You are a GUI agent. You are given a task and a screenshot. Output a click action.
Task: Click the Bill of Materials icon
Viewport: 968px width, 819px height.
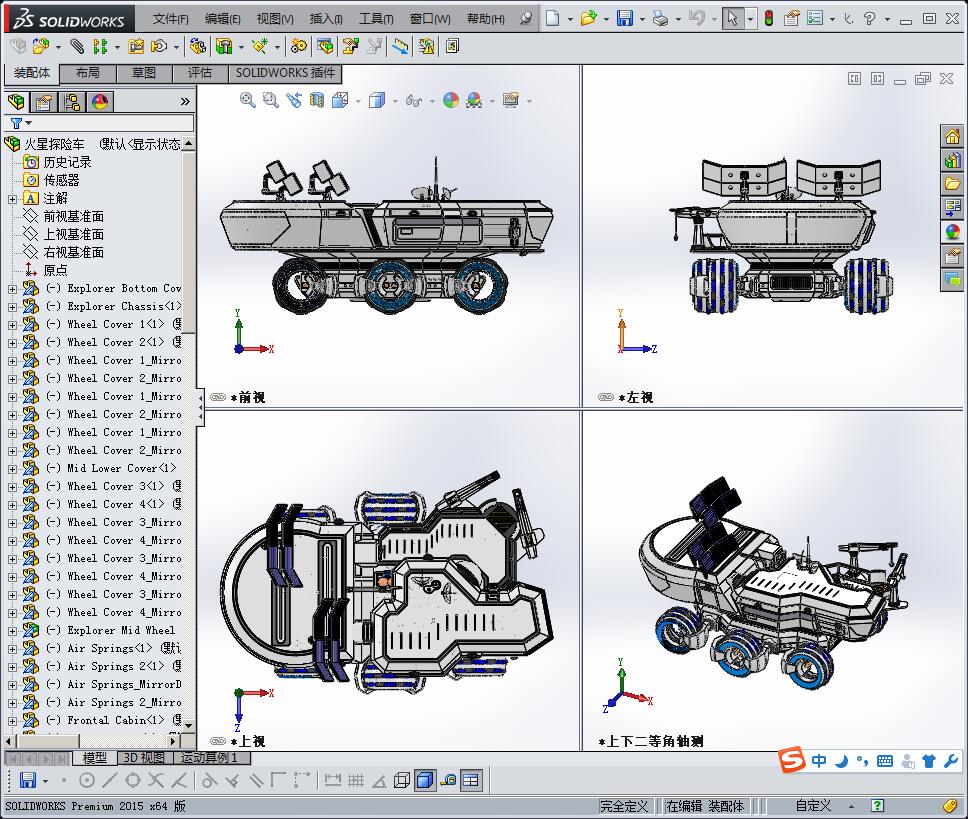[x=325, y=46]
